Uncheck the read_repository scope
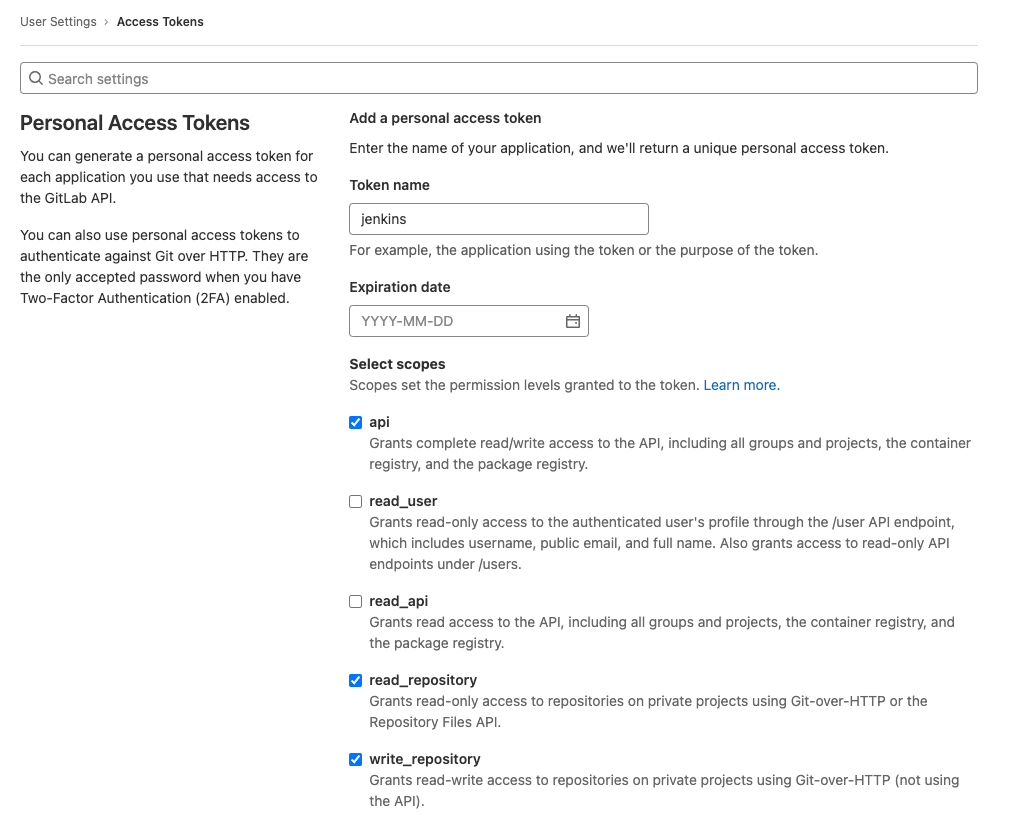Viewport: 1015px width, 819px height. (355, 680)
